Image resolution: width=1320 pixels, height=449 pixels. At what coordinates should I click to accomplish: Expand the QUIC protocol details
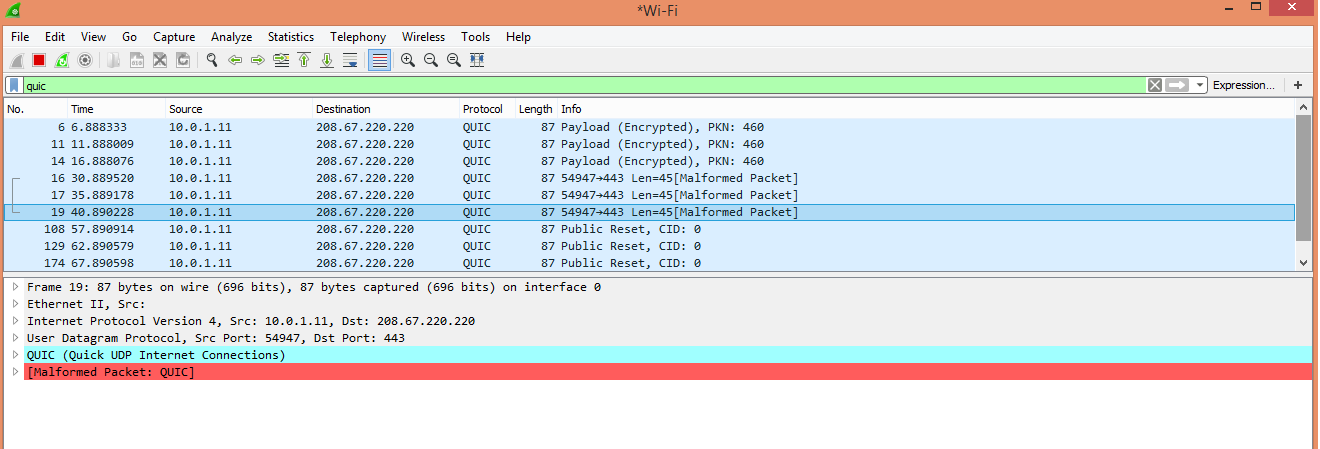16,355
